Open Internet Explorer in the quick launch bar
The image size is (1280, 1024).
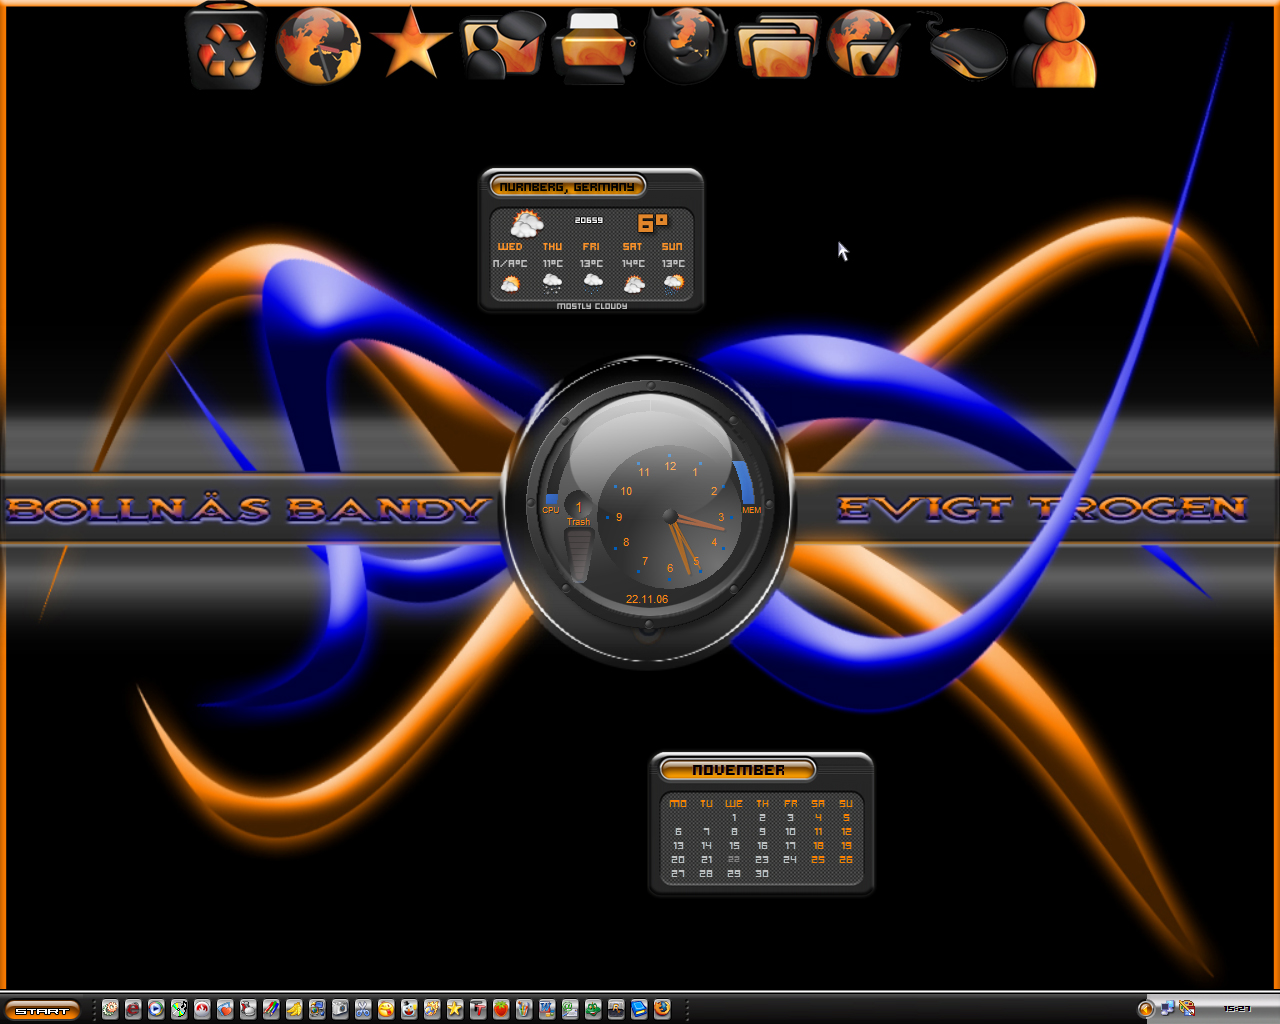(133, 1009)
